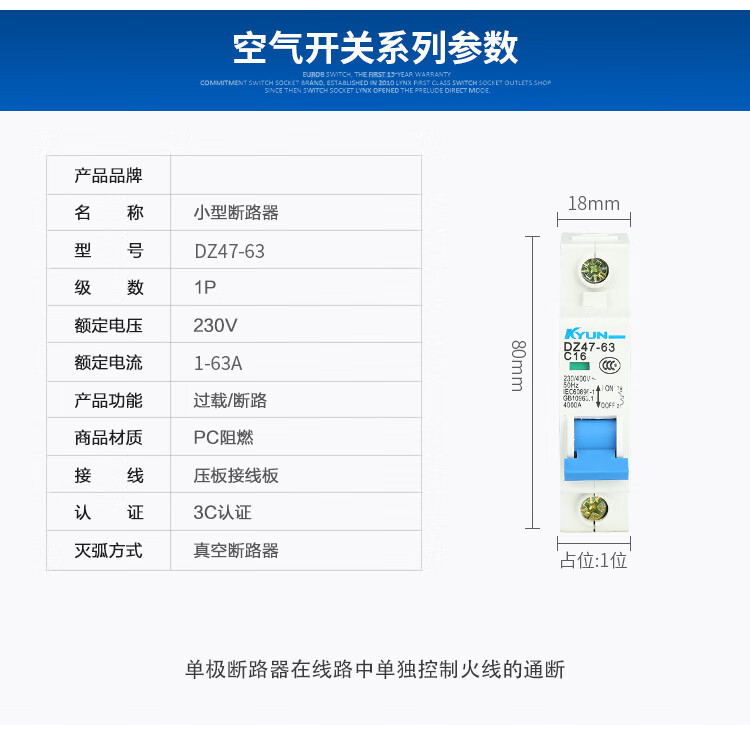Select the 小型断路器 name value cell

pyautogui.click(x=236, y=213)
